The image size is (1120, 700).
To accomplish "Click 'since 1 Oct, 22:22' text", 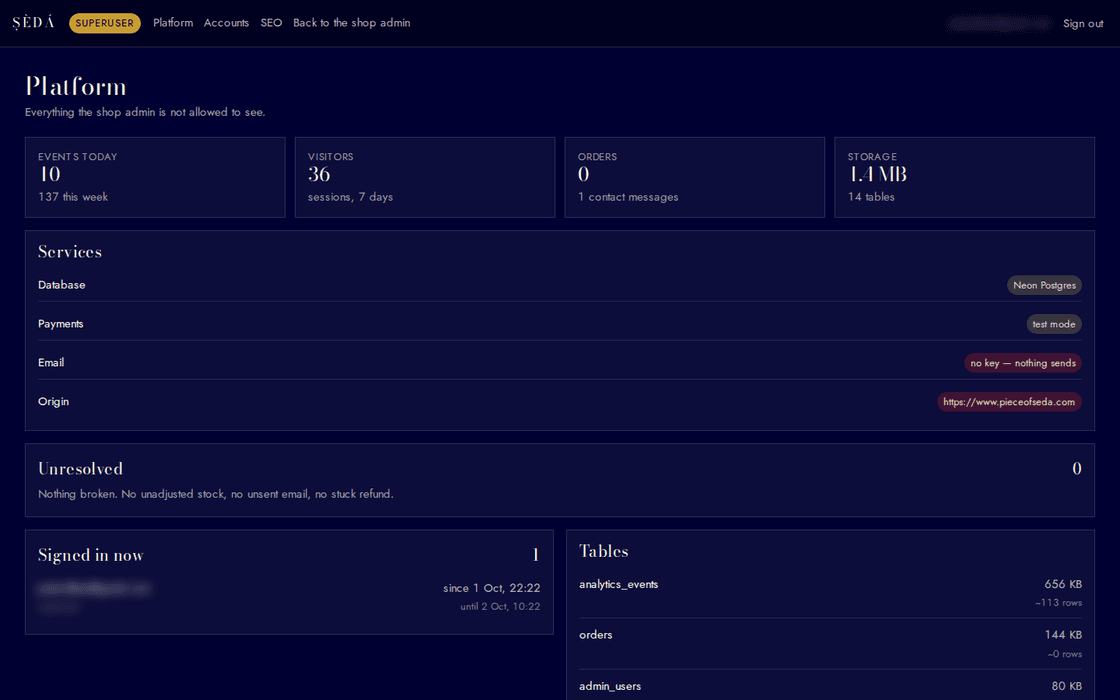I will (491, 588).
